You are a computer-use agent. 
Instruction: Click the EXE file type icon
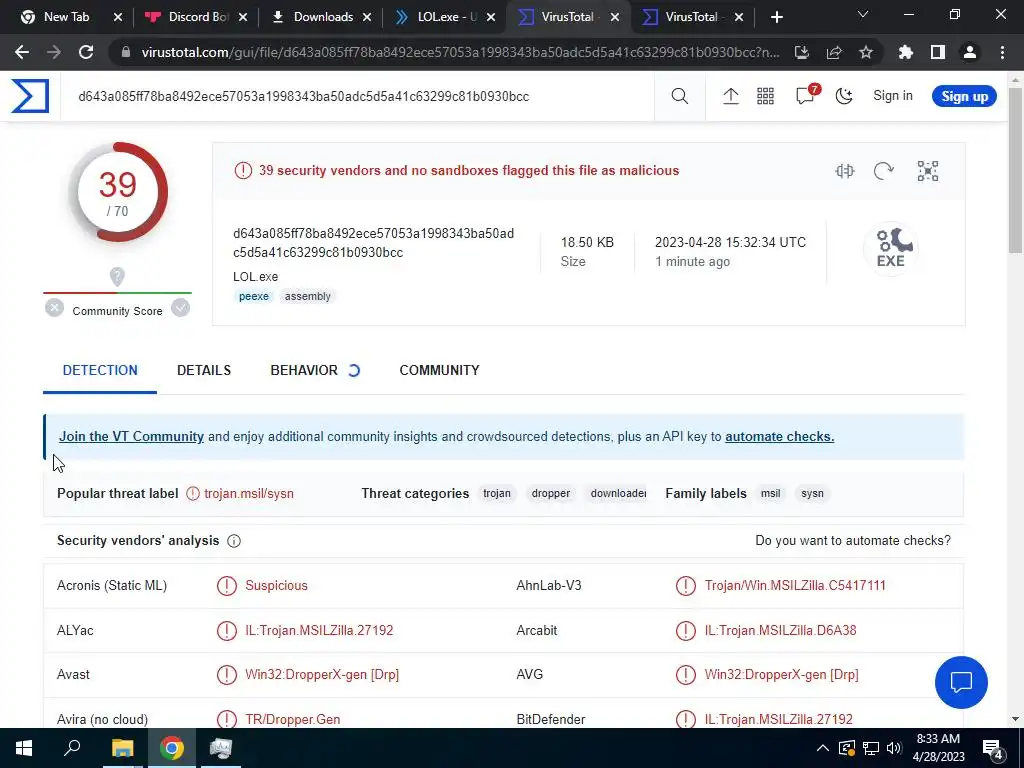coord(891,248)
